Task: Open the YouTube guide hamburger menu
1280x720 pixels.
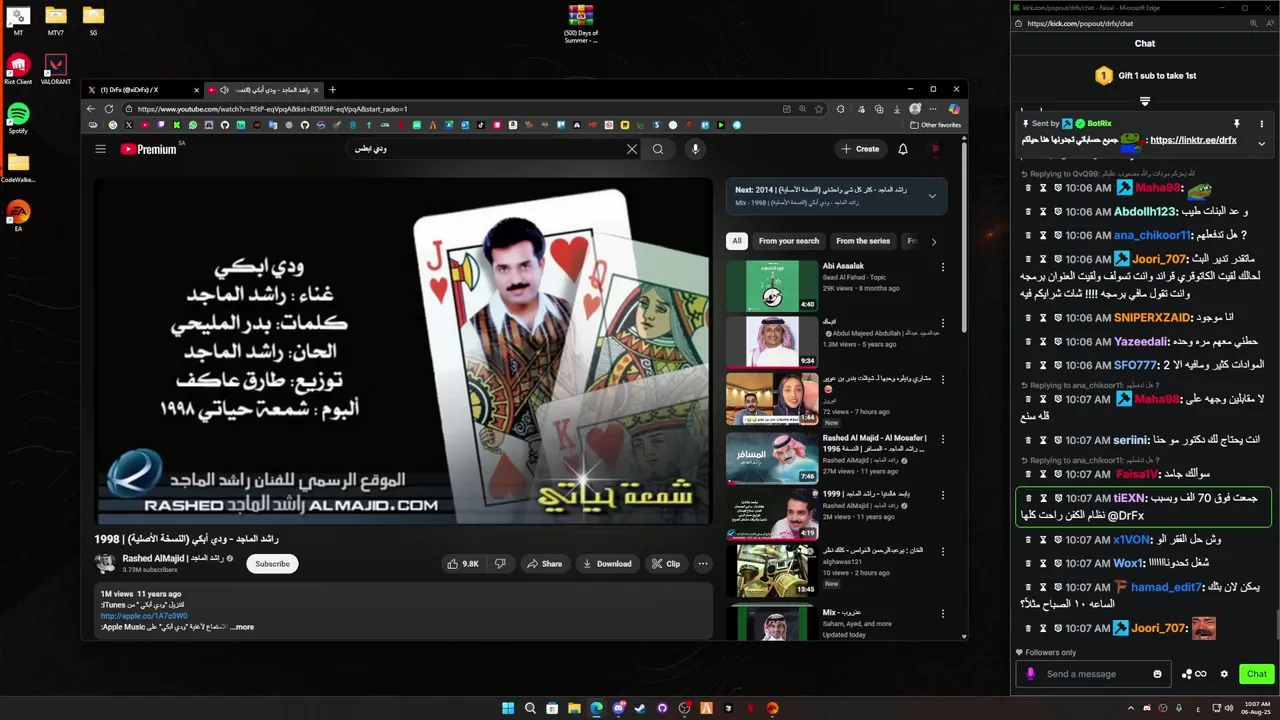Action: [100, 149]
